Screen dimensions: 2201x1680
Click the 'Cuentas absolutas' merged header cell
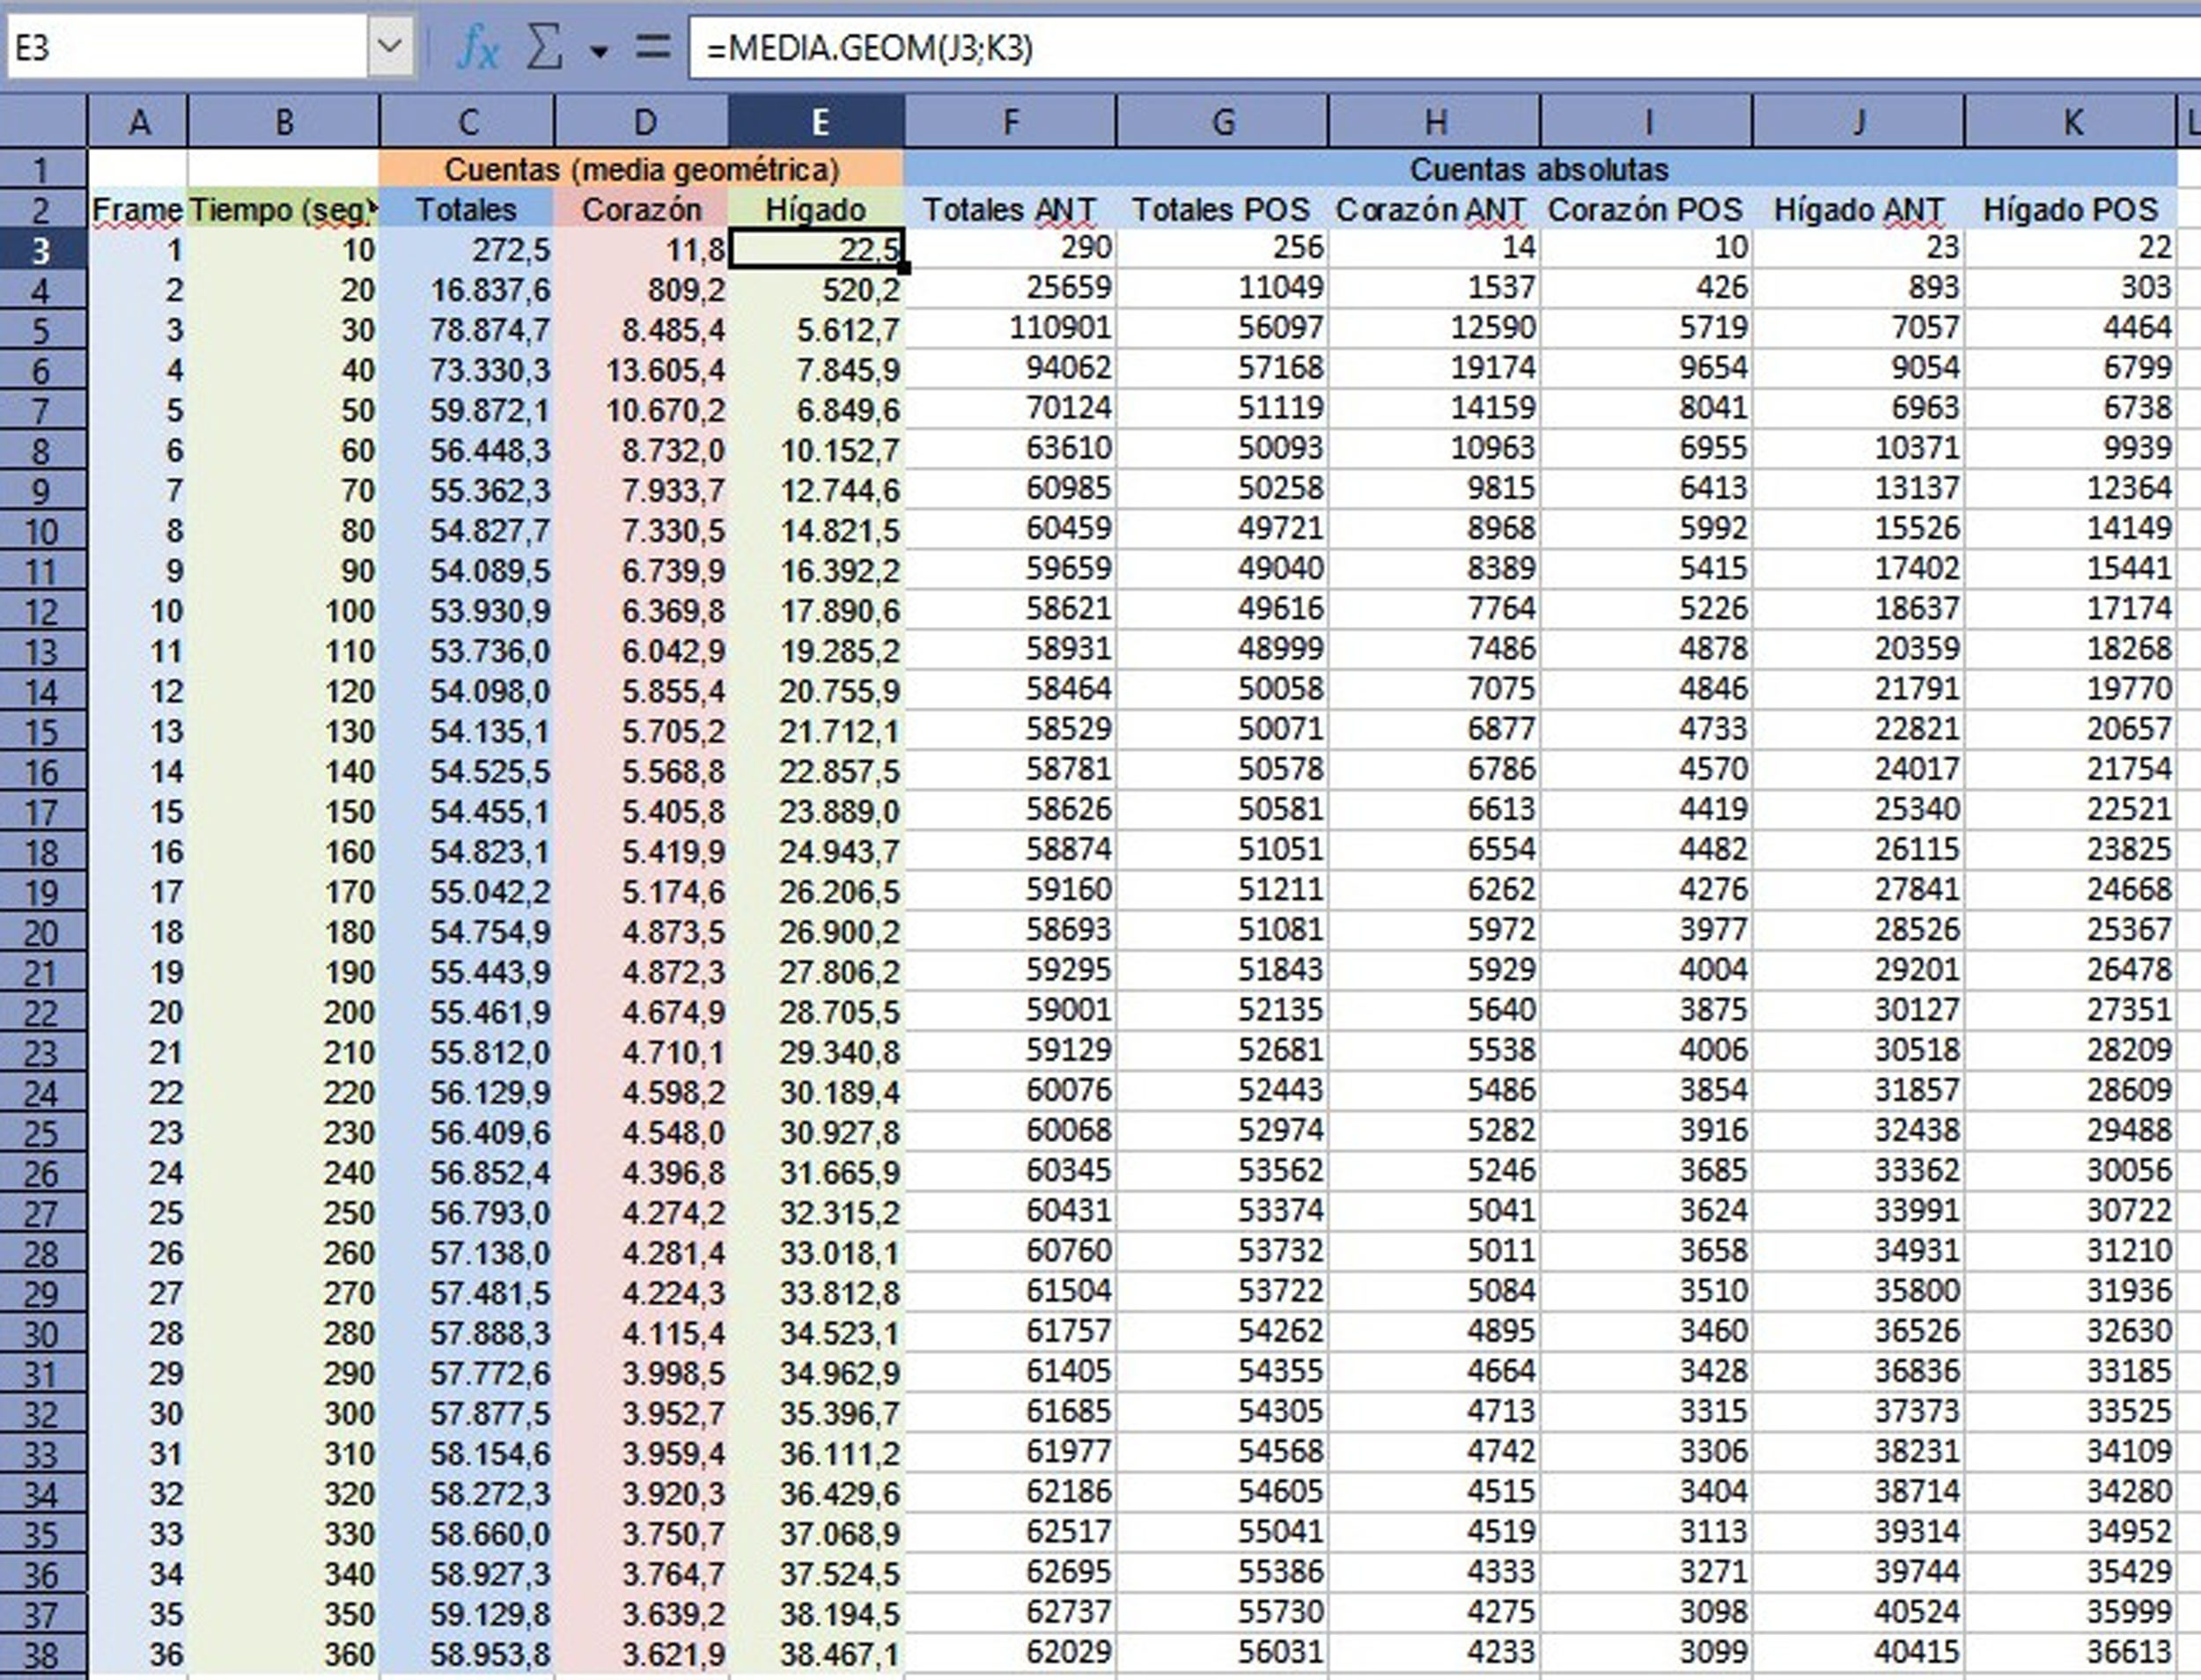click(1539, 169)
